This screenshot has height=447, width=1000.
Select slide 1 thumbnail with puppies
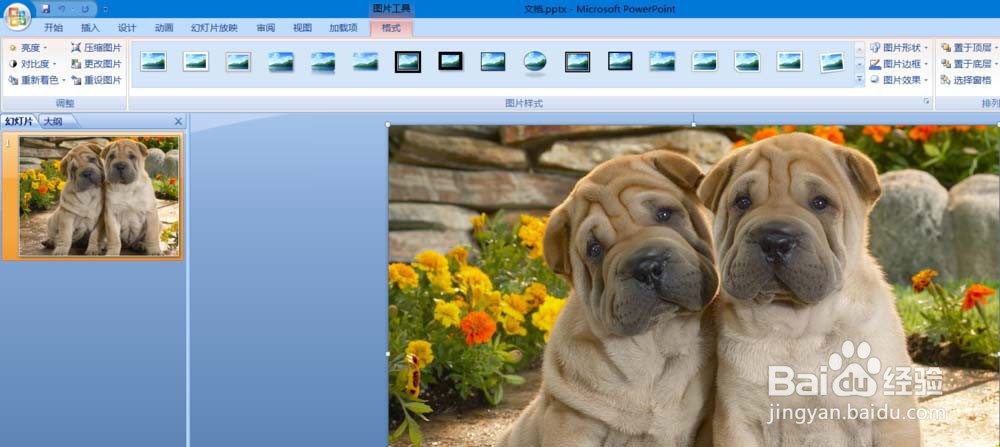tap(99, 196)
